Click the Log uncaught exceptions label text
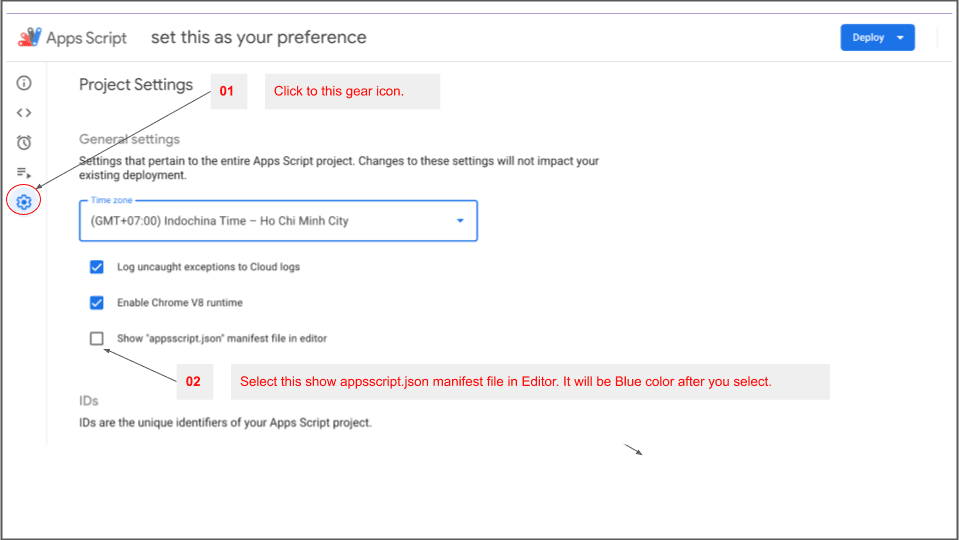 [208, 267]
